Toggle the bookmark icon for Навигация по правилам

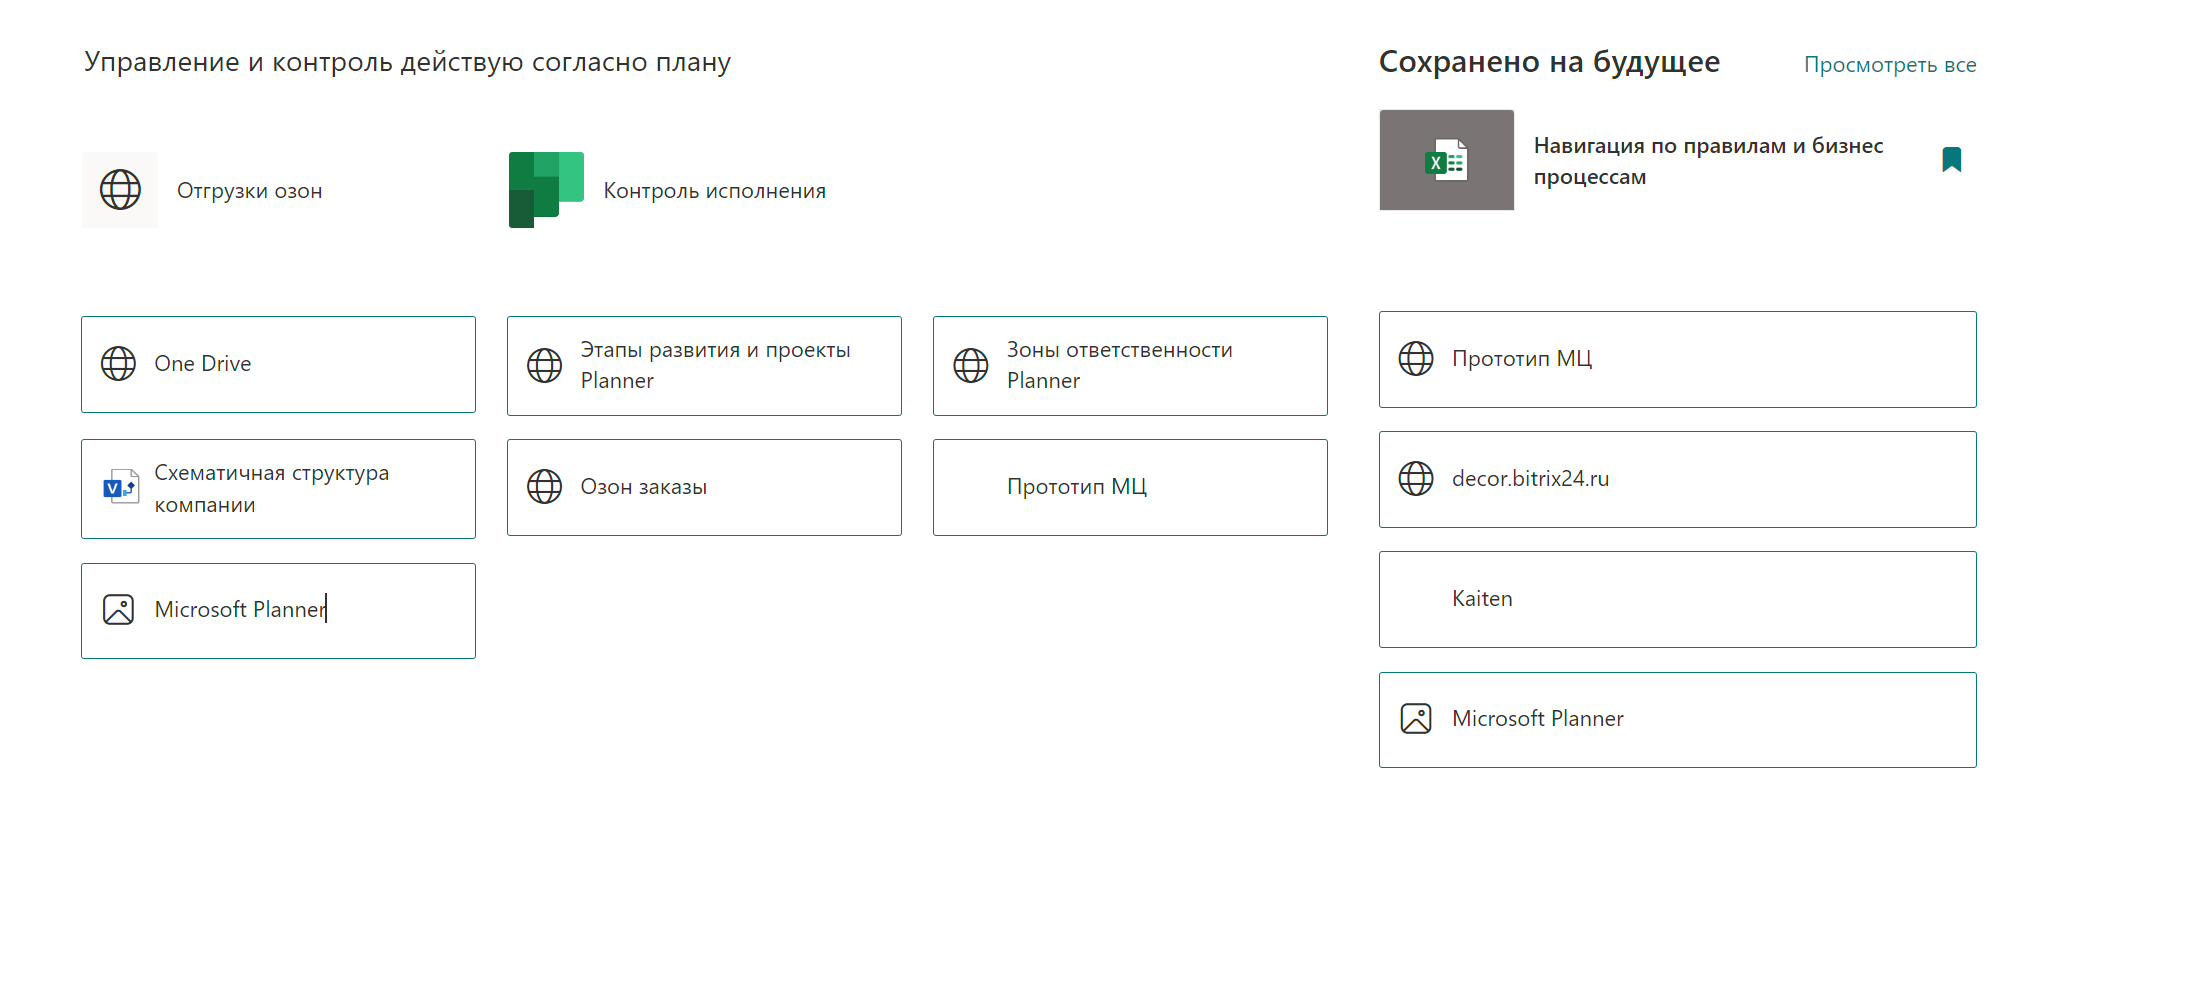tap(1951, 160)
